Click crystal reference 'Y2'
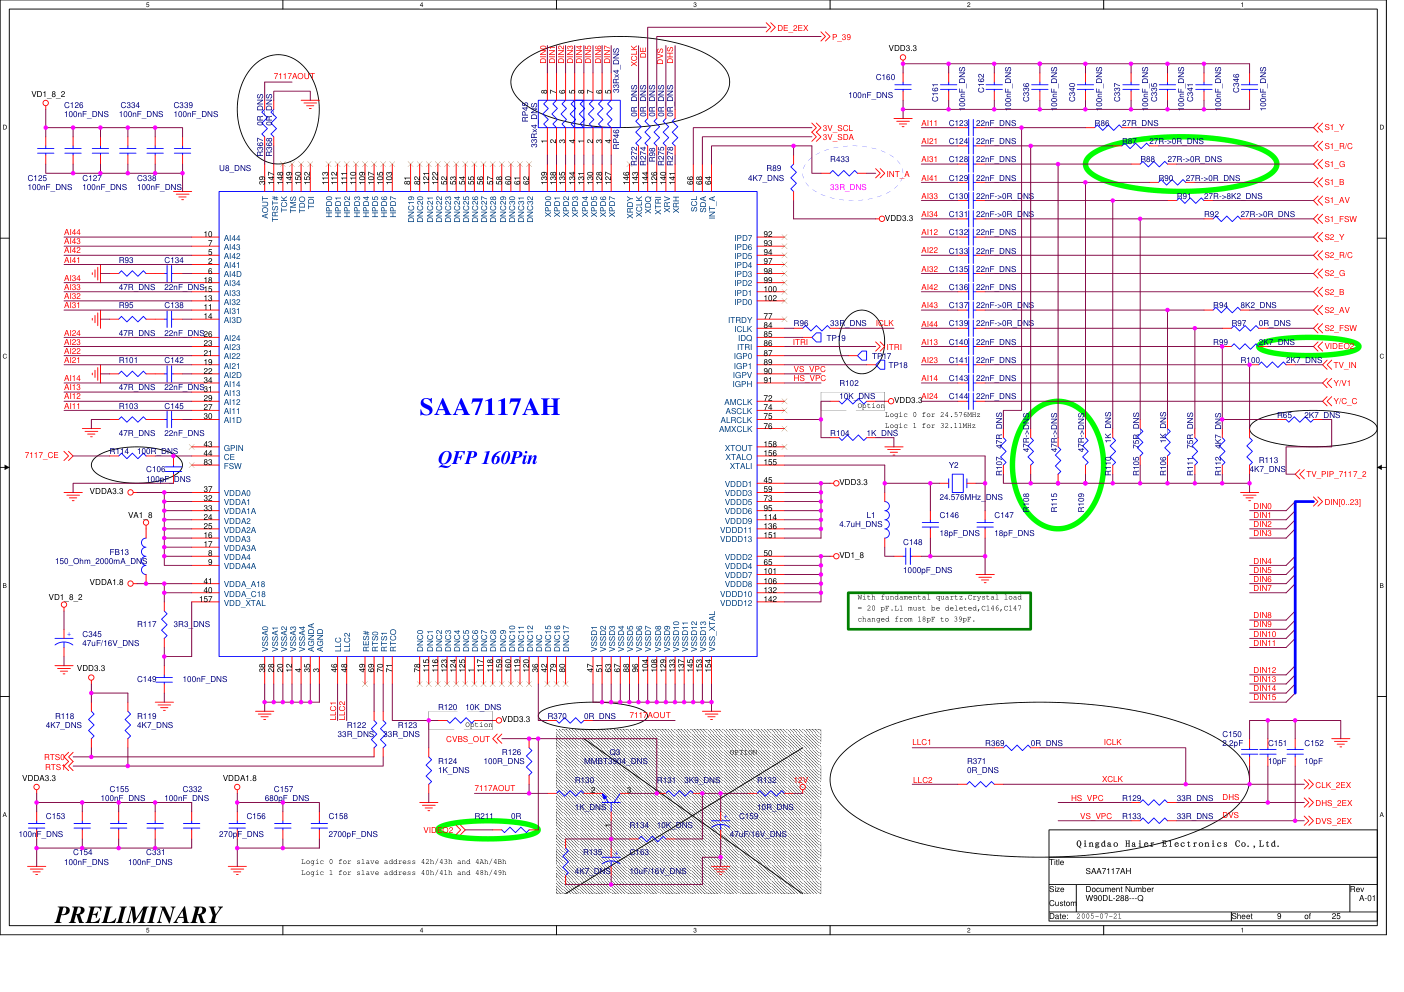This screenshot has width=1404, height=992. [953, 465]
